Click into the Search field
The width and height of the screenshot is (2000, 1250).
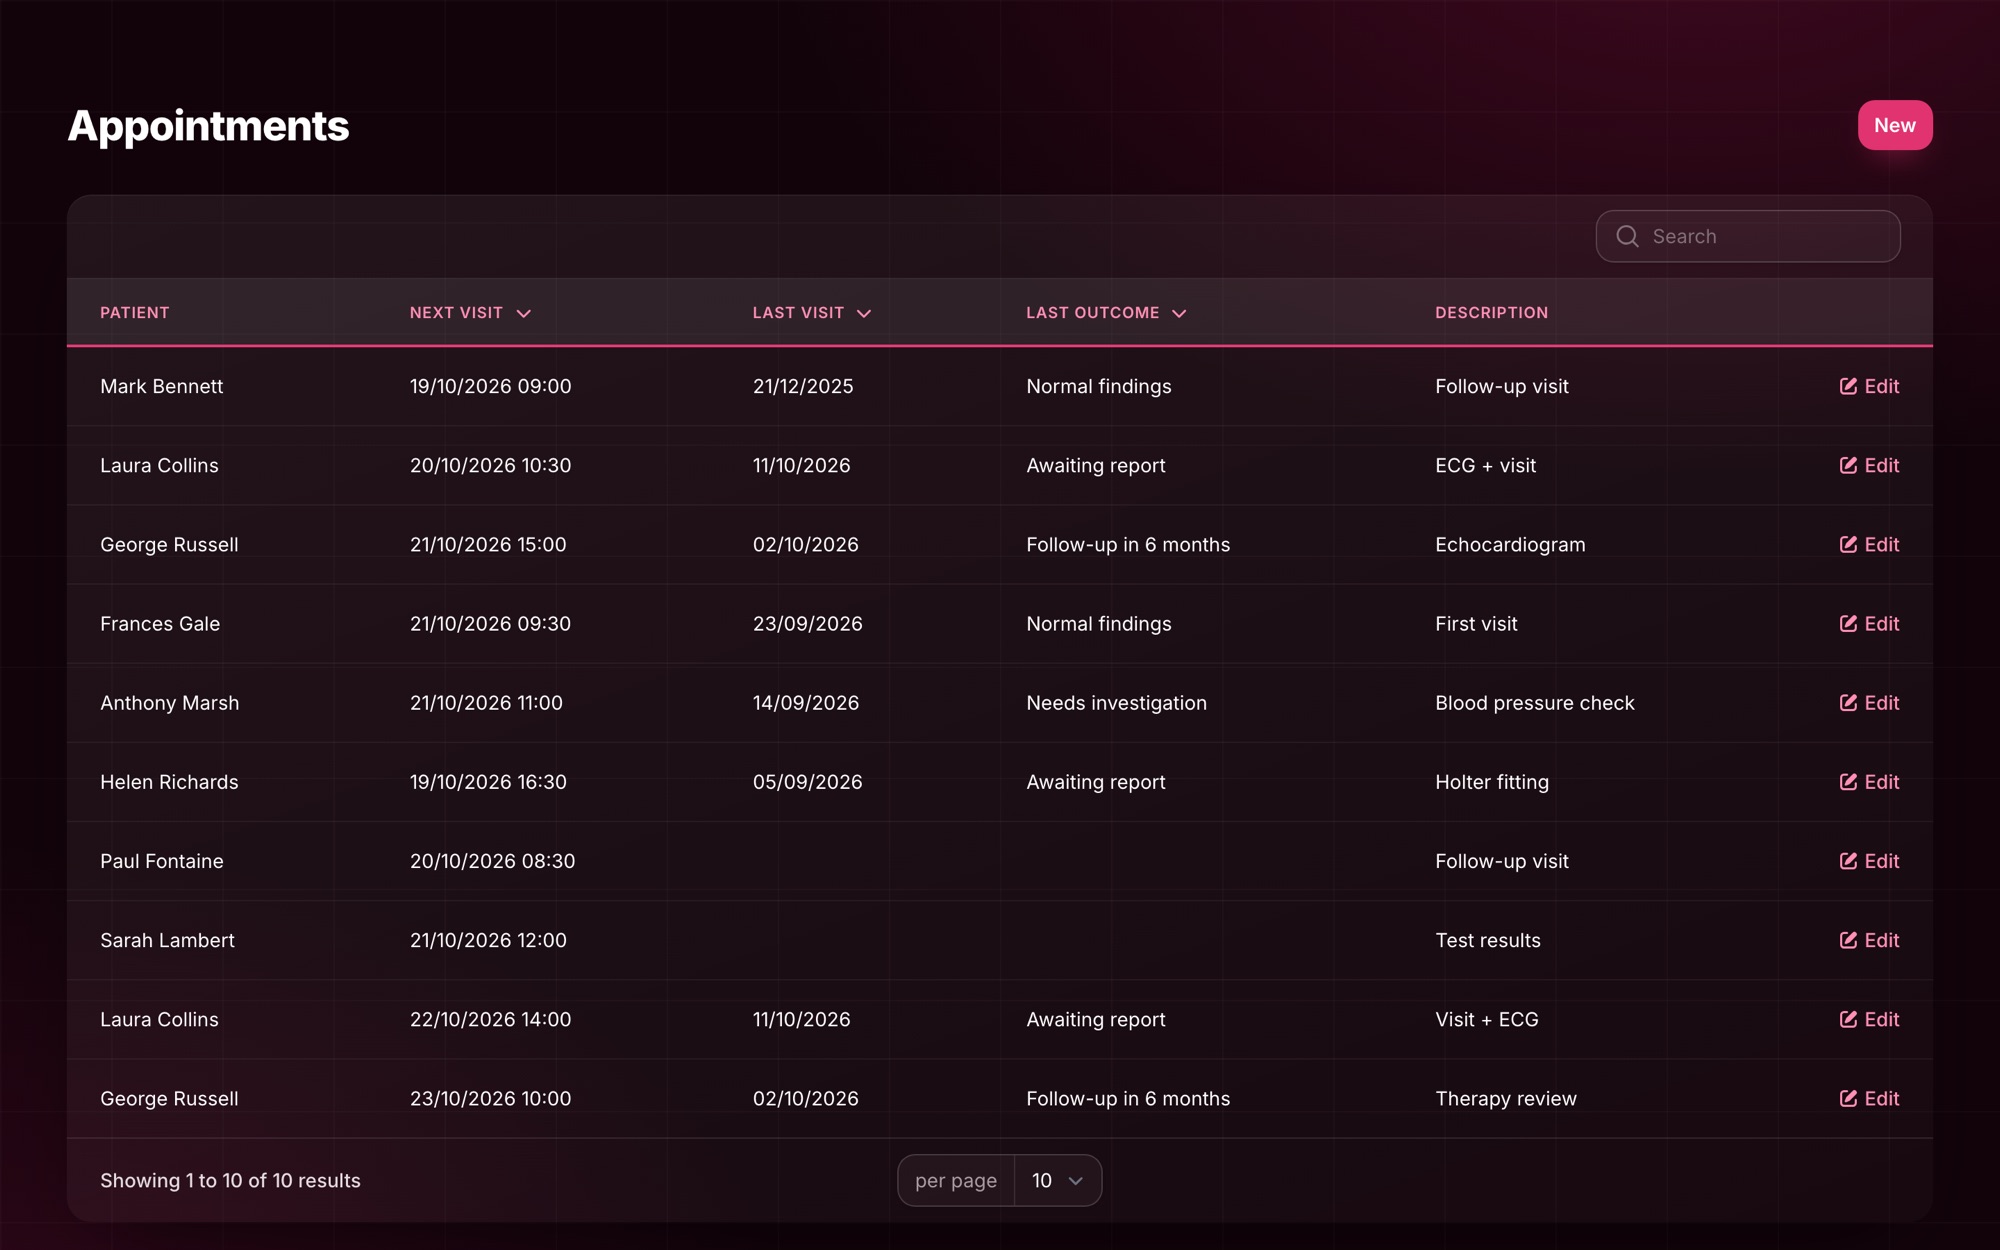tap(1748, 236)
